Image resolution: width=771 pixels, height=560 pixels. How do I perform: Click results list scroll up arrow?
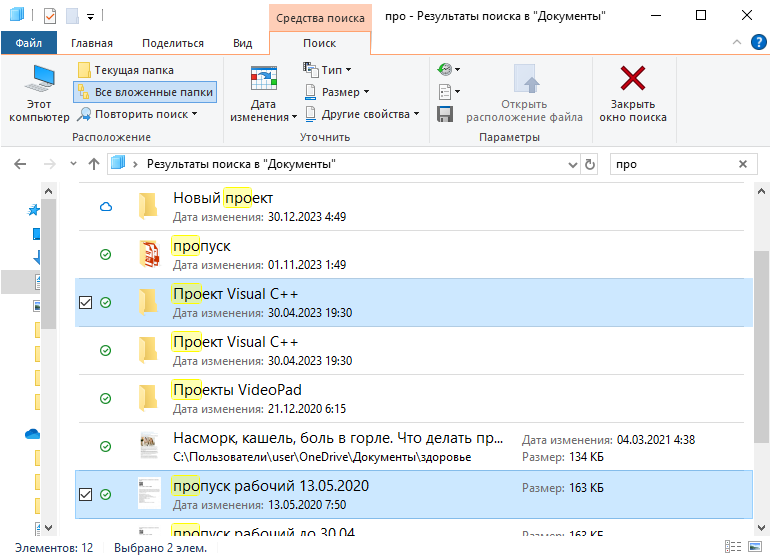761,191
